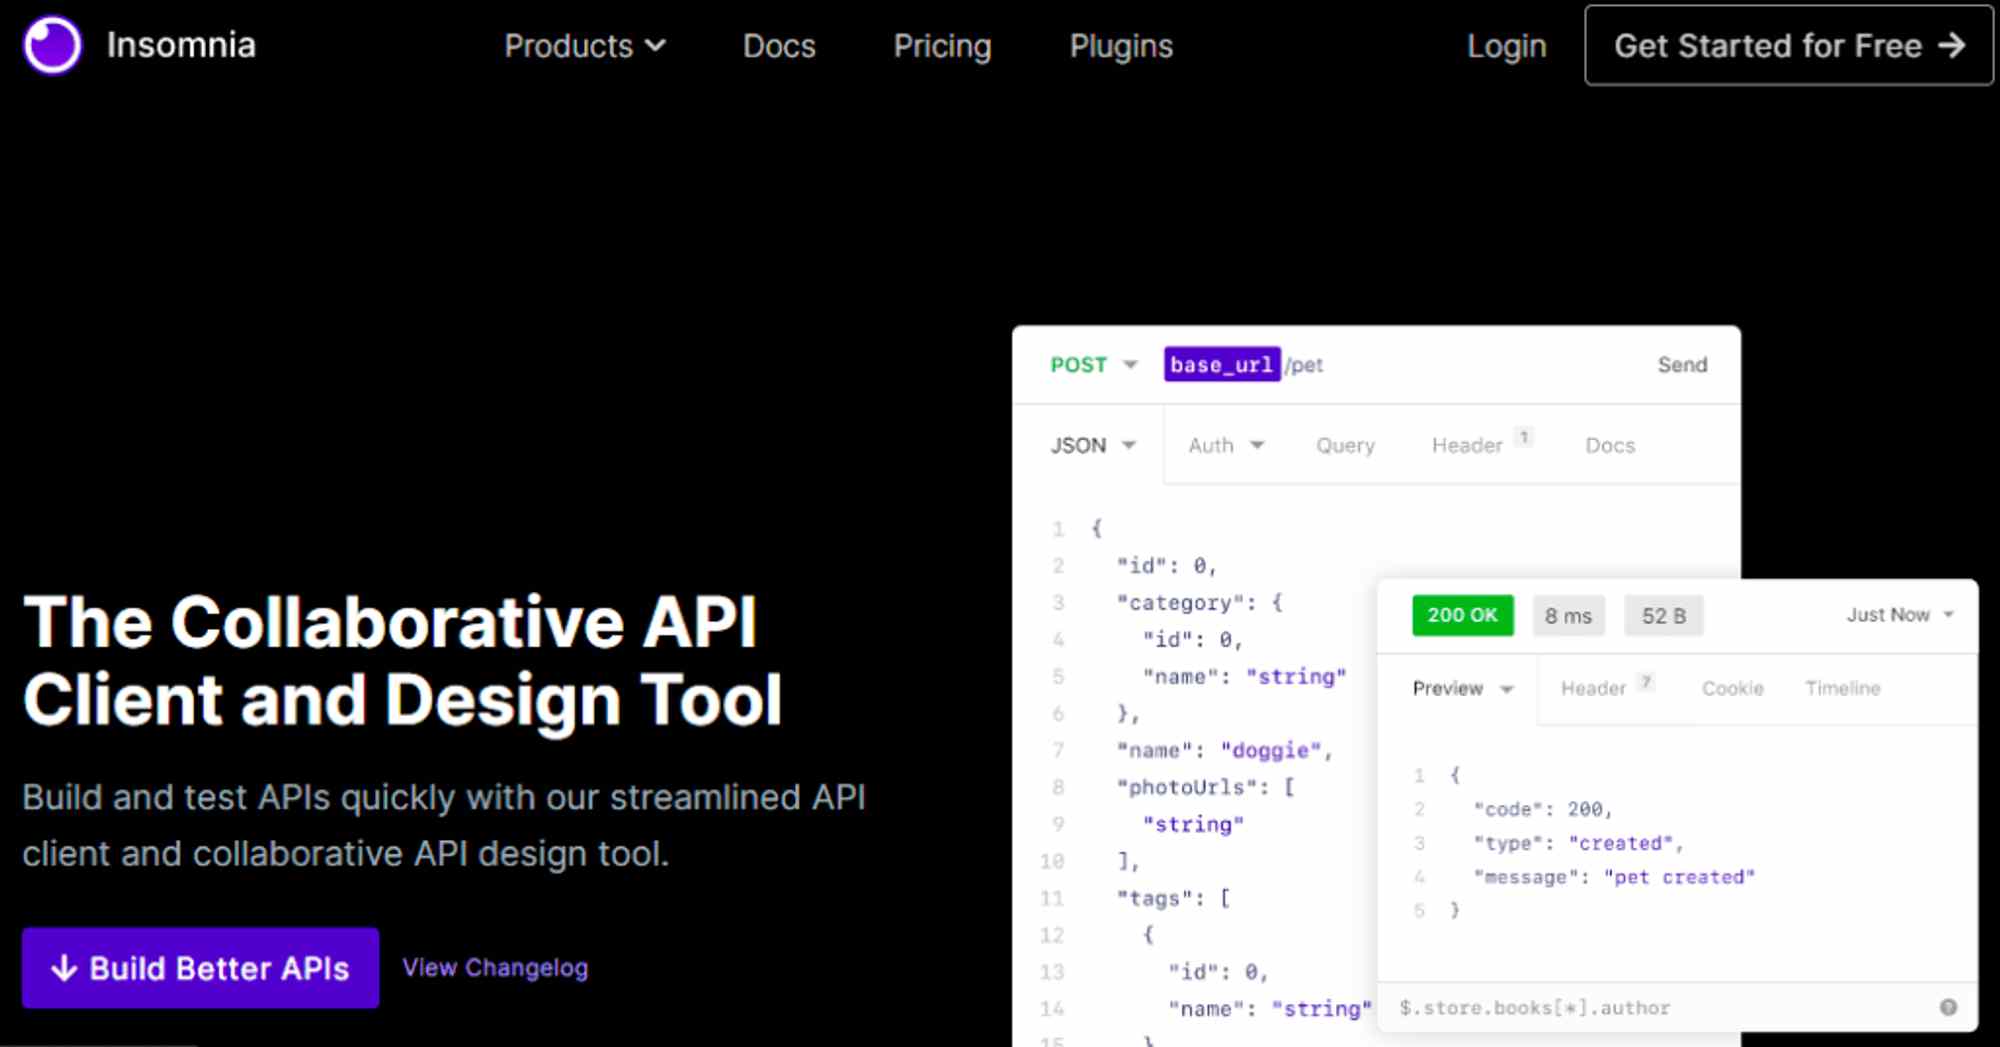Click the "doggie" value in request body
Screen dimensions: 2000x1047
[x=1270, y=750]
